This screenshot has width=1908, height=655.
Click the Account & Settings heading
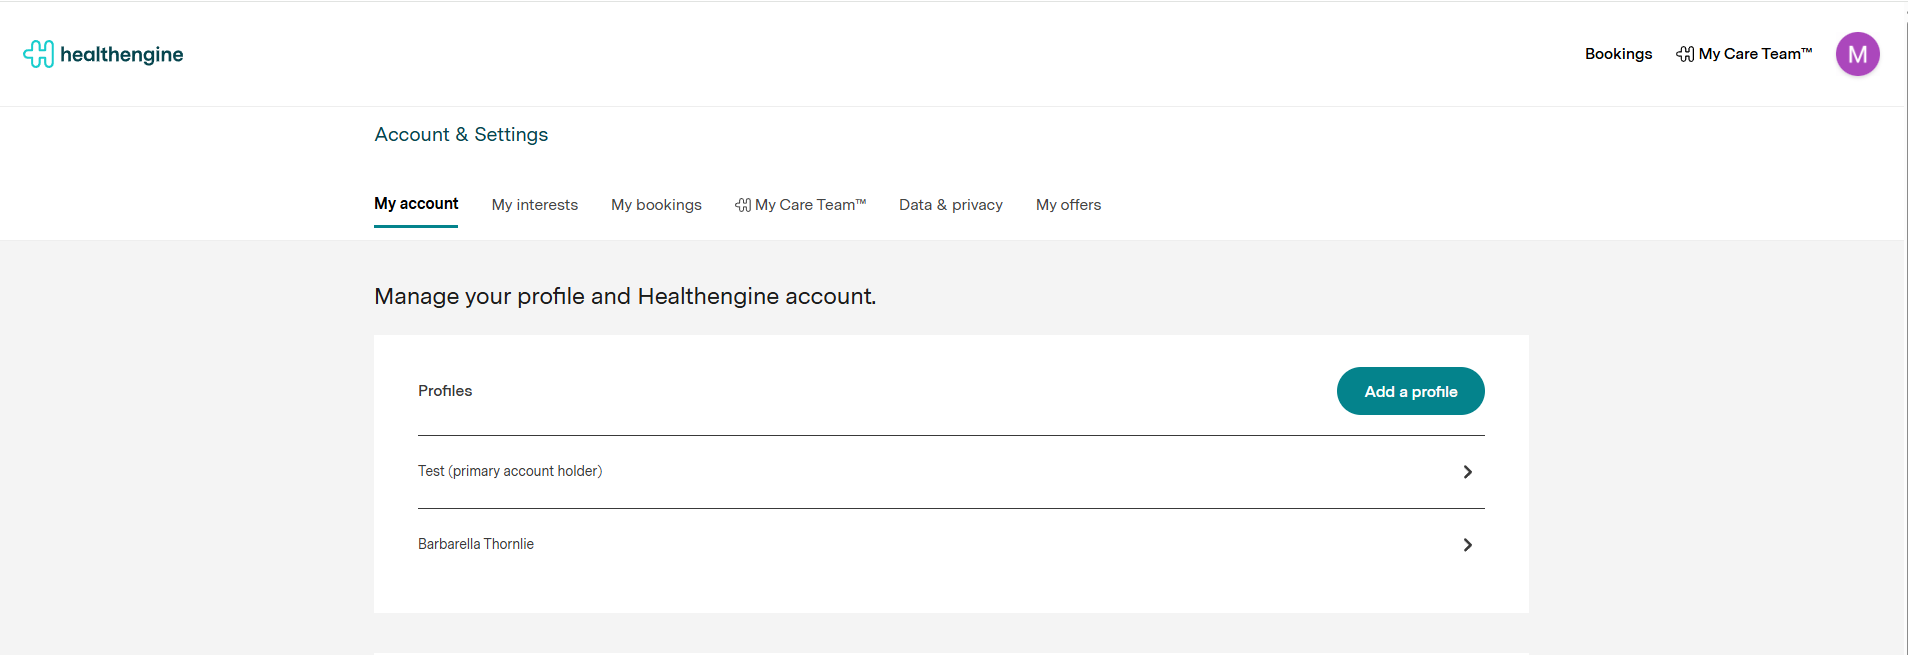click(x=461, y=134)
